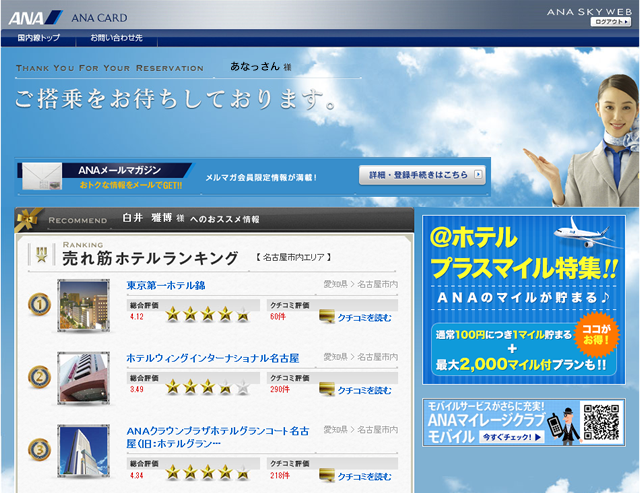Viewport: 640px width, 493px height.
Task: Click 愛知県 > 名古屋市内 for 東京第一ホテル錦
Action: click(x=360, y=284)
